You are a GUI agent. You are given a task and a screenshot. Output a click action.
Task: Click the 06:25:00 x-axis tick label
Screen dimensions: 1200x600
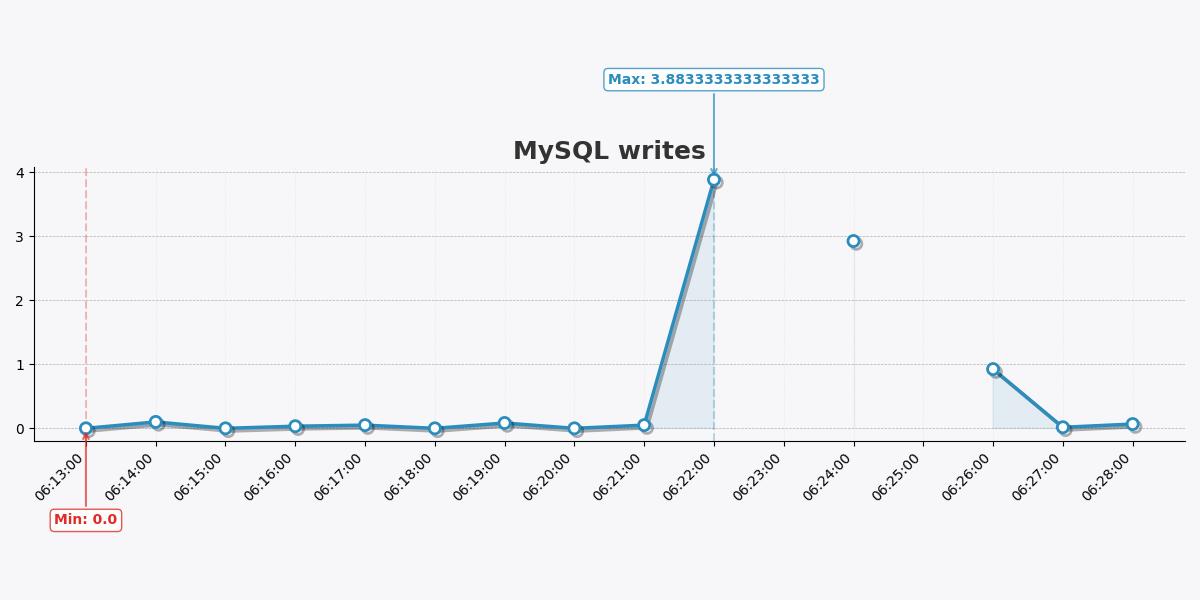[898, 476]
